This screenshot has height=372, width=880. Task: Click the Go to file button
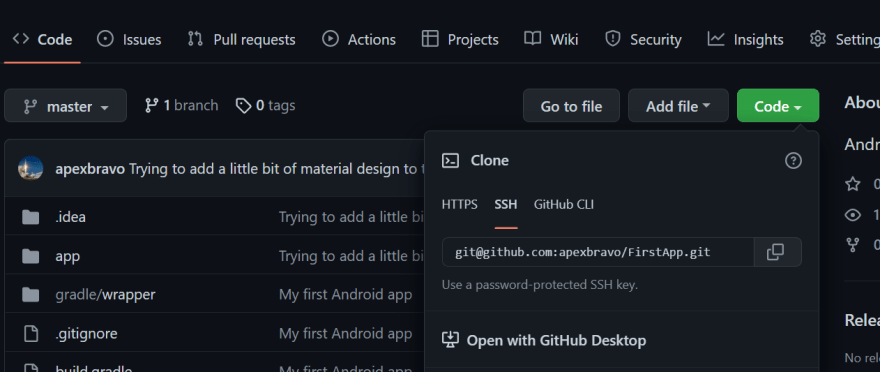tap(571, 105)
